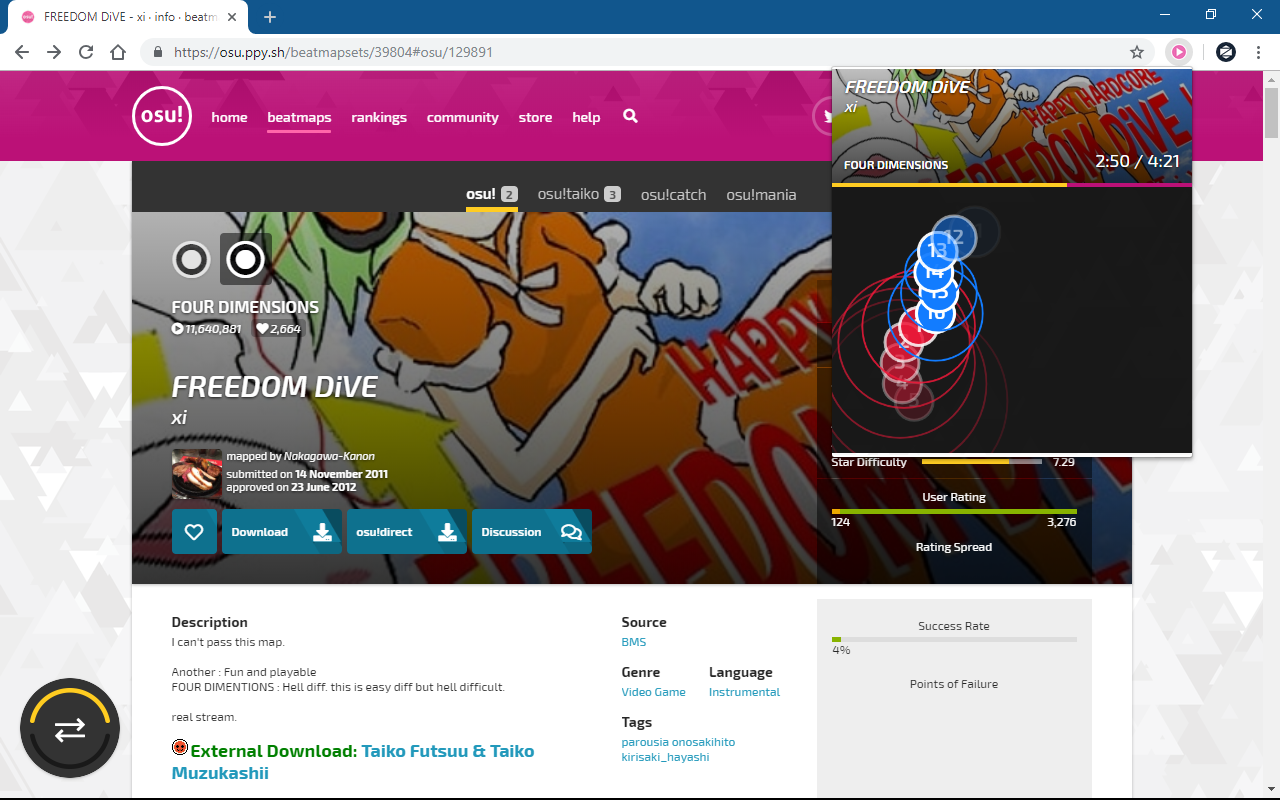
Task: Open the Taiko Futsuu & Taiko Muzukashii link
Action: pyautogui.click(x=353, y=762)
